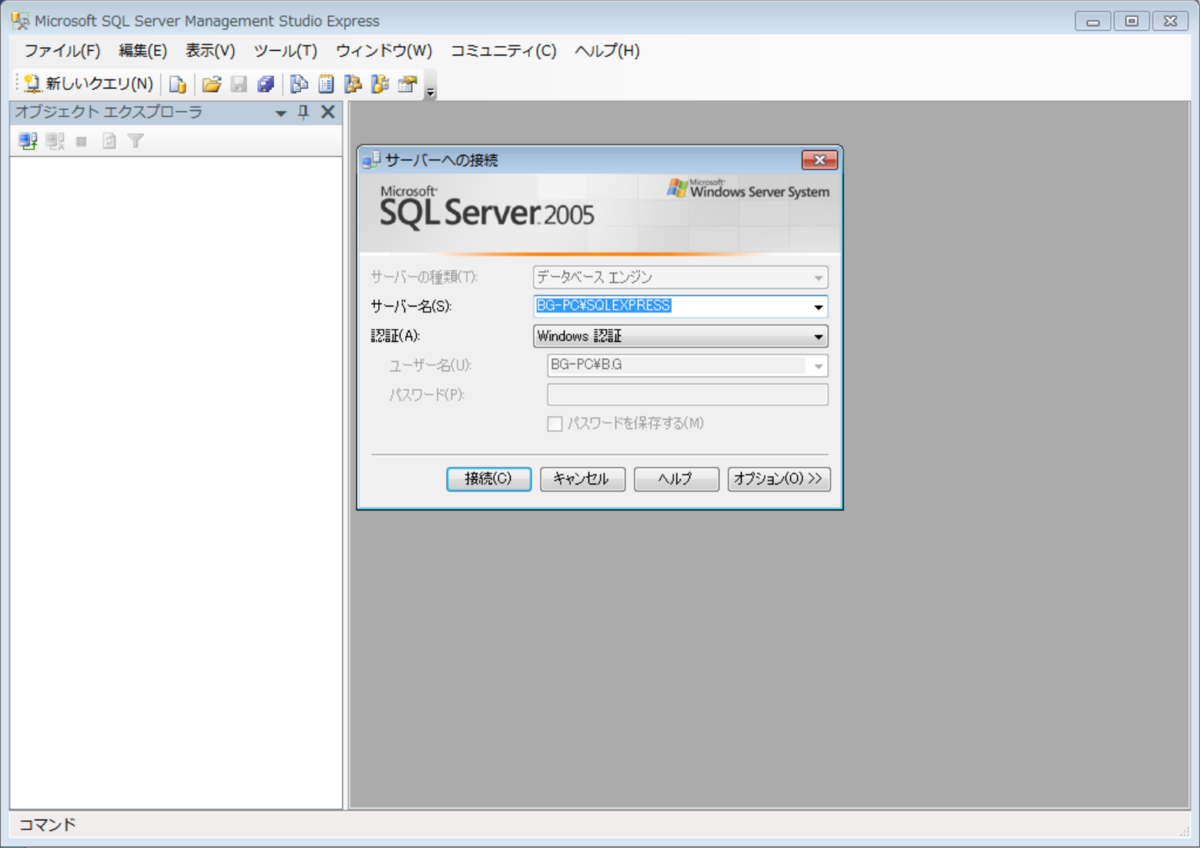Screen dimensions: 1200x848
Task: Close the Object Explorer panel
Action: pyautogui.click(x=327, y=112)
